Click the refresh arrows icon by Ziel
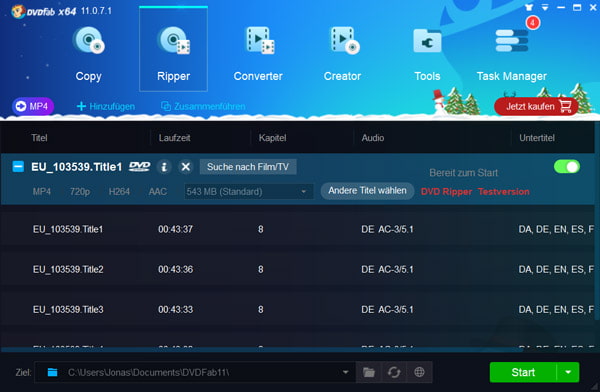Image resolution: width=600 pixels, height=392 pixels. point(394,372)
